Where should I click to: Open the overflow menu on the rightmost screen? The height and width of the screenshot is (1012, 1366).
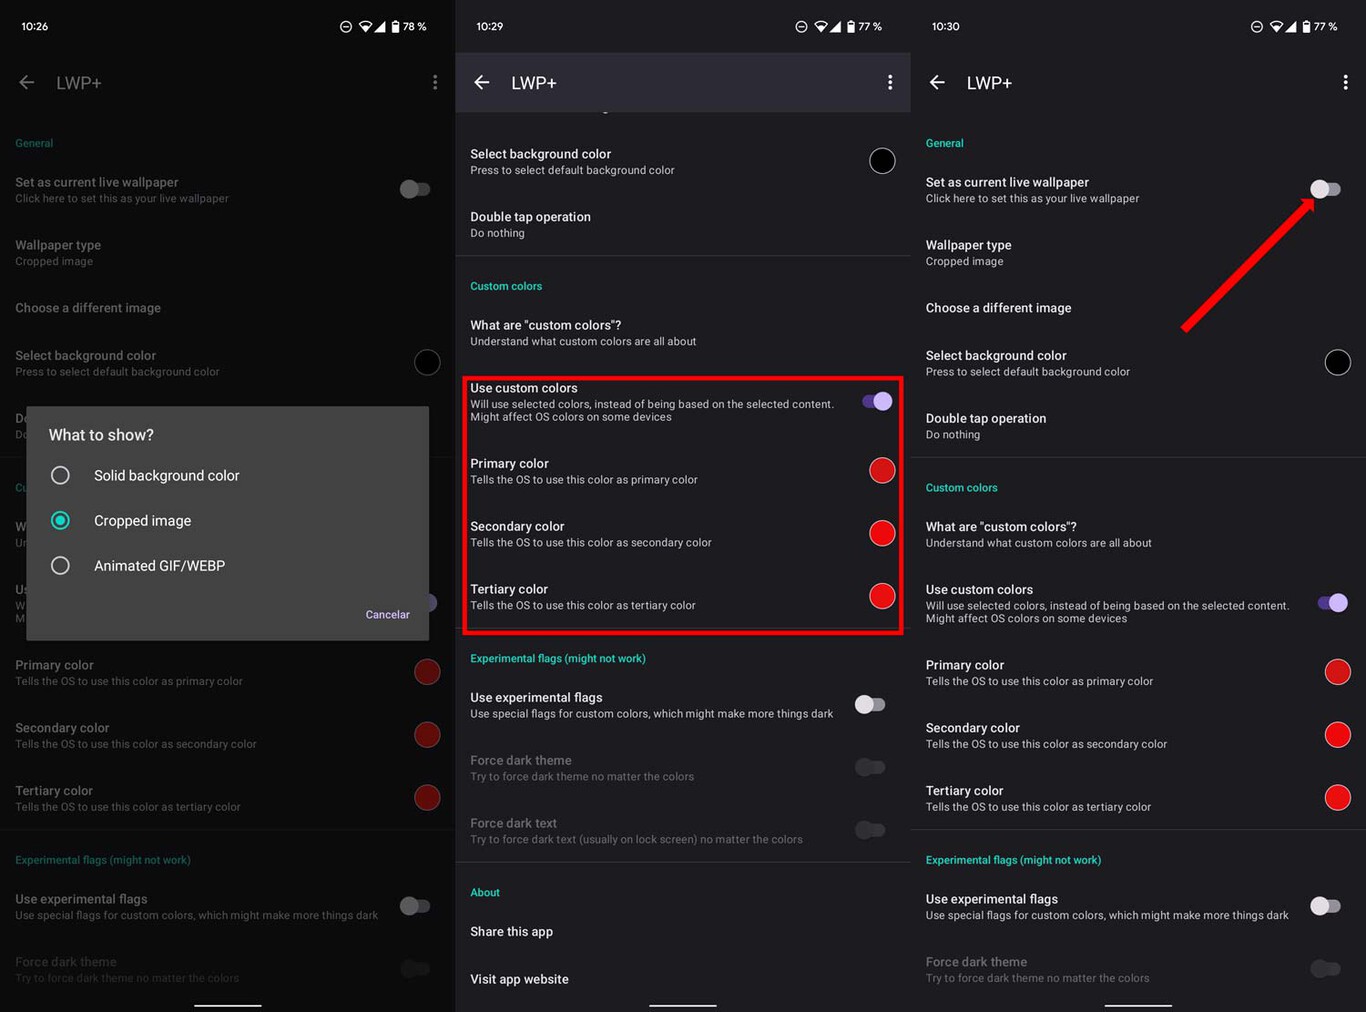coord(1346,82)
